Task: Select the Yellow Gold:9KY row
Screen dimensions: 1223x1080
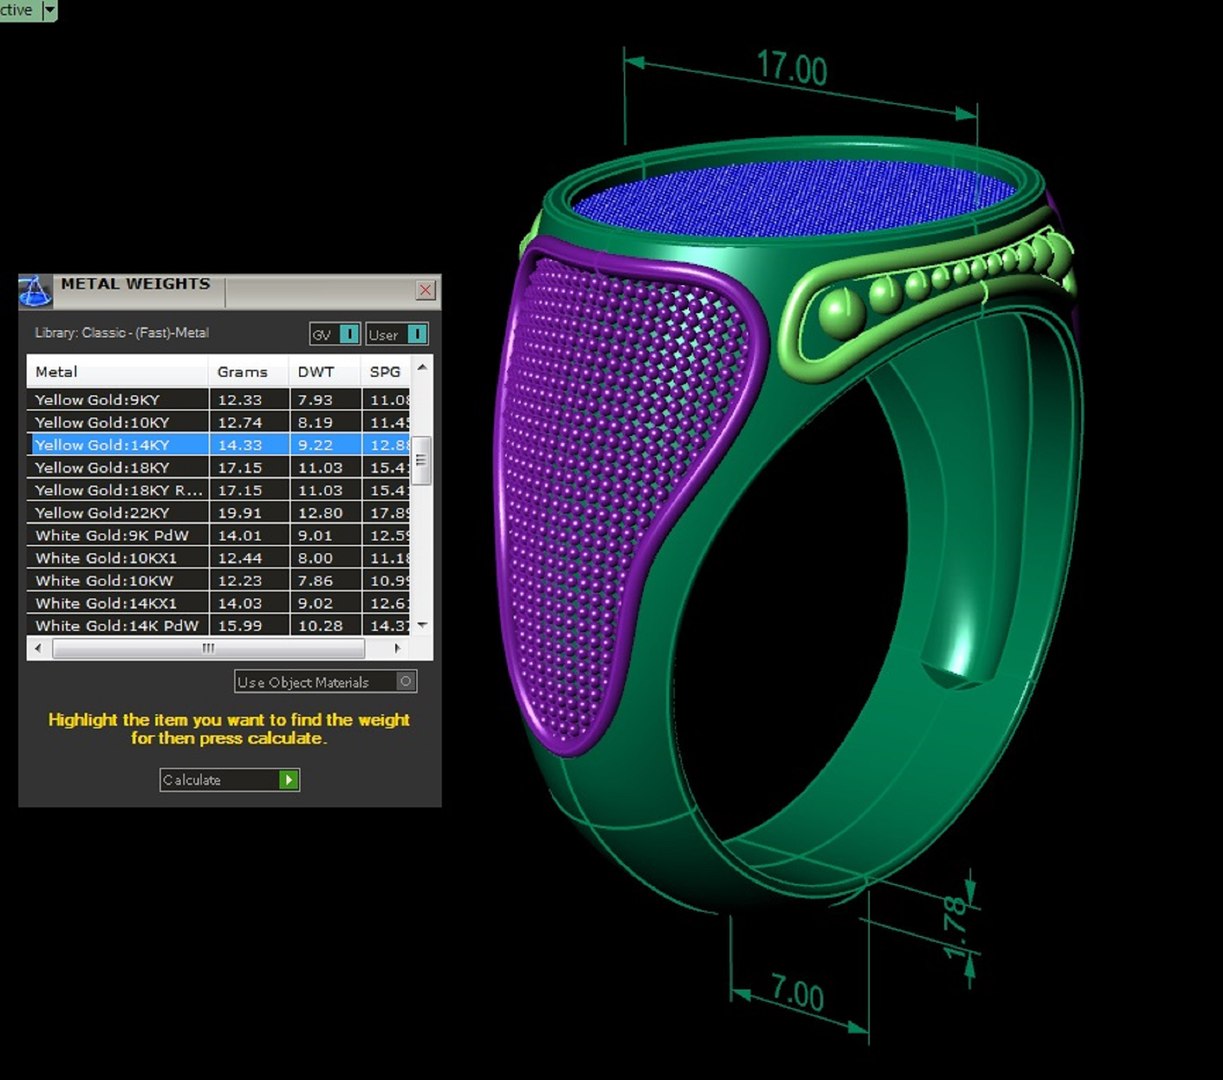Action: pos(218,400)
